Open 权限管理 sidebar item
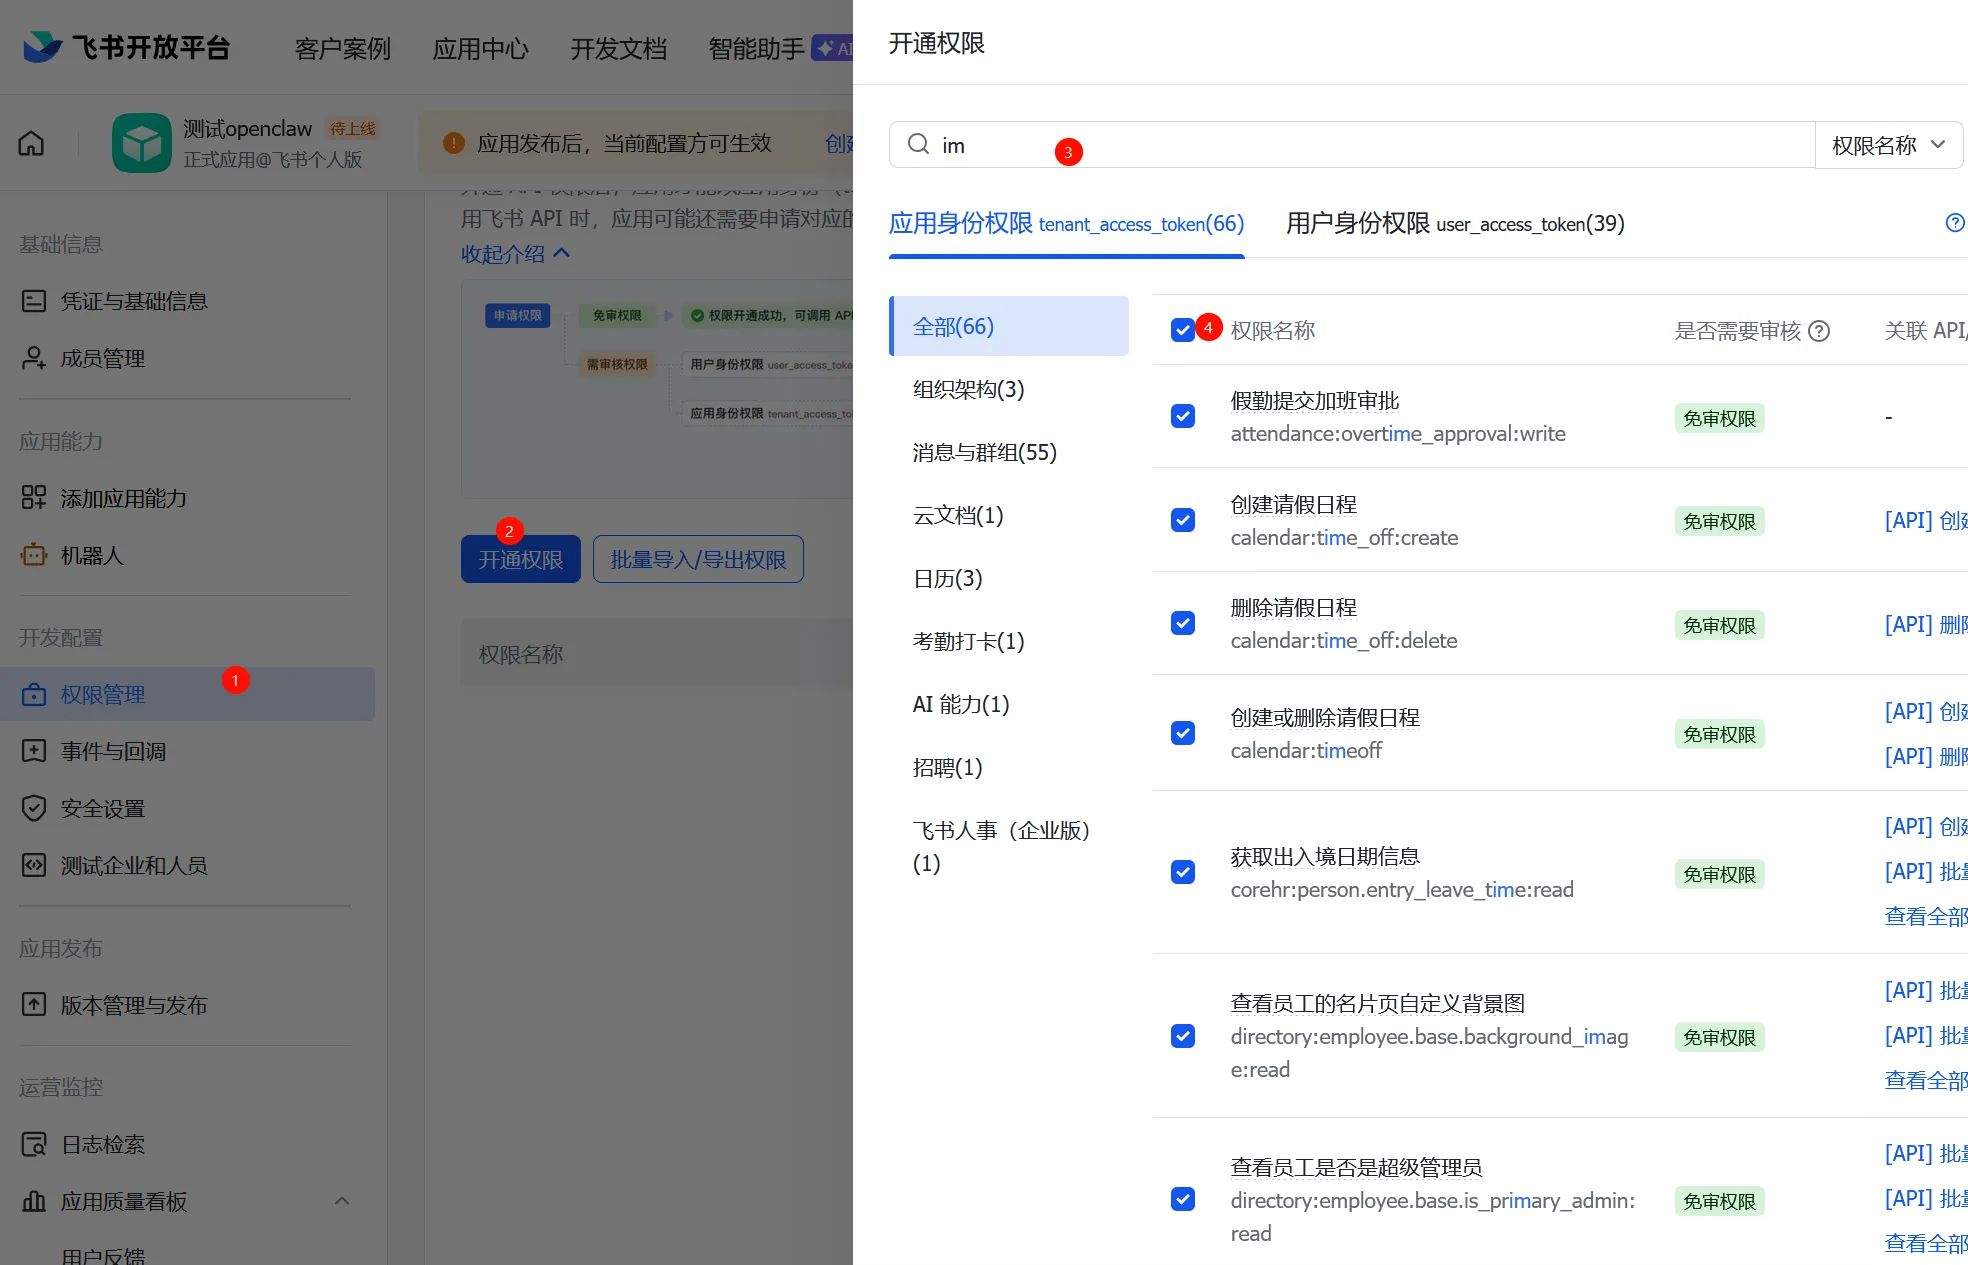The width and height of the screenshot is (1968, 1265). (188, 694)
